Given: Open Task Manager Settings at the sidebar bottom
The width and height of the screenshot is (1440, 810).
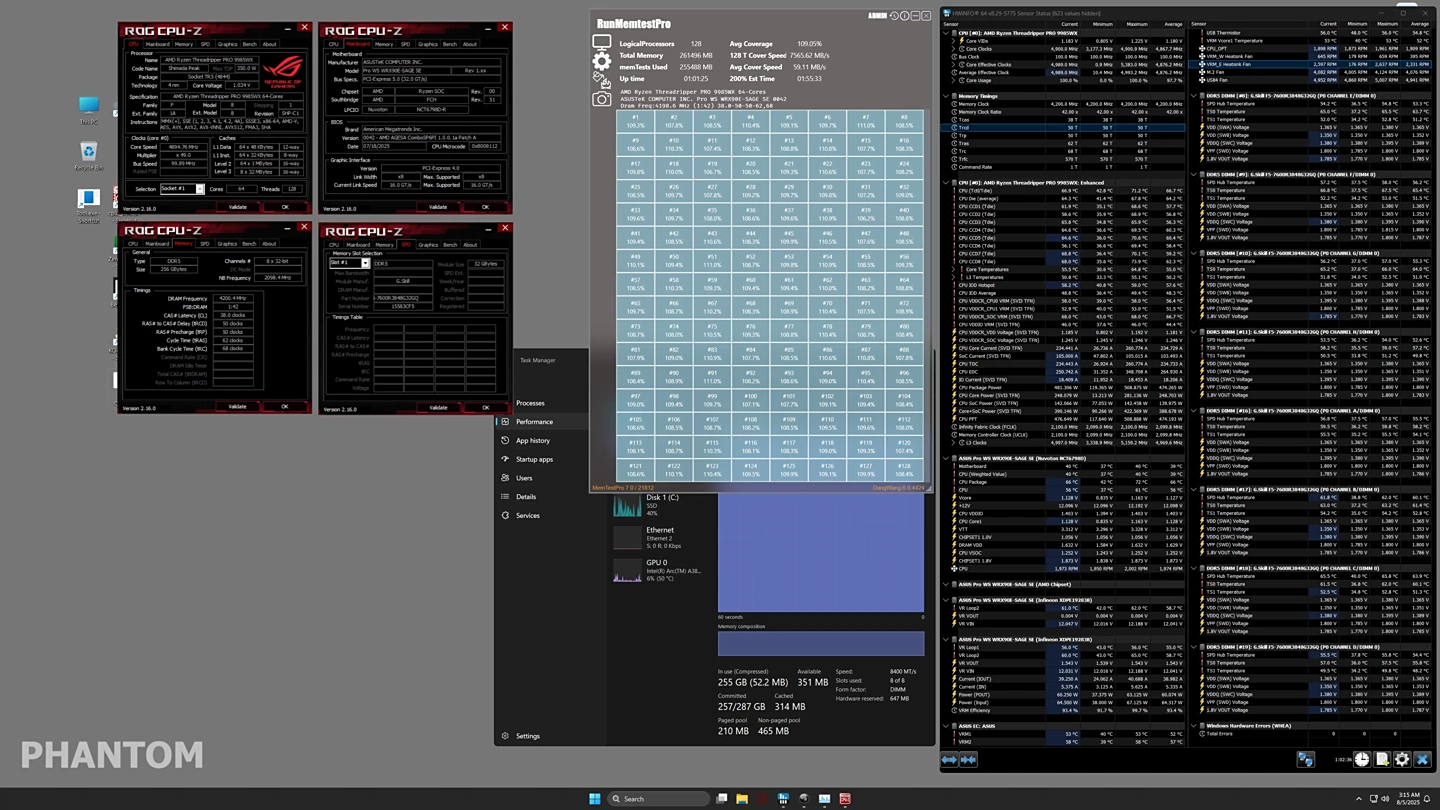Looking at the screenshot, I should [527, 736].
